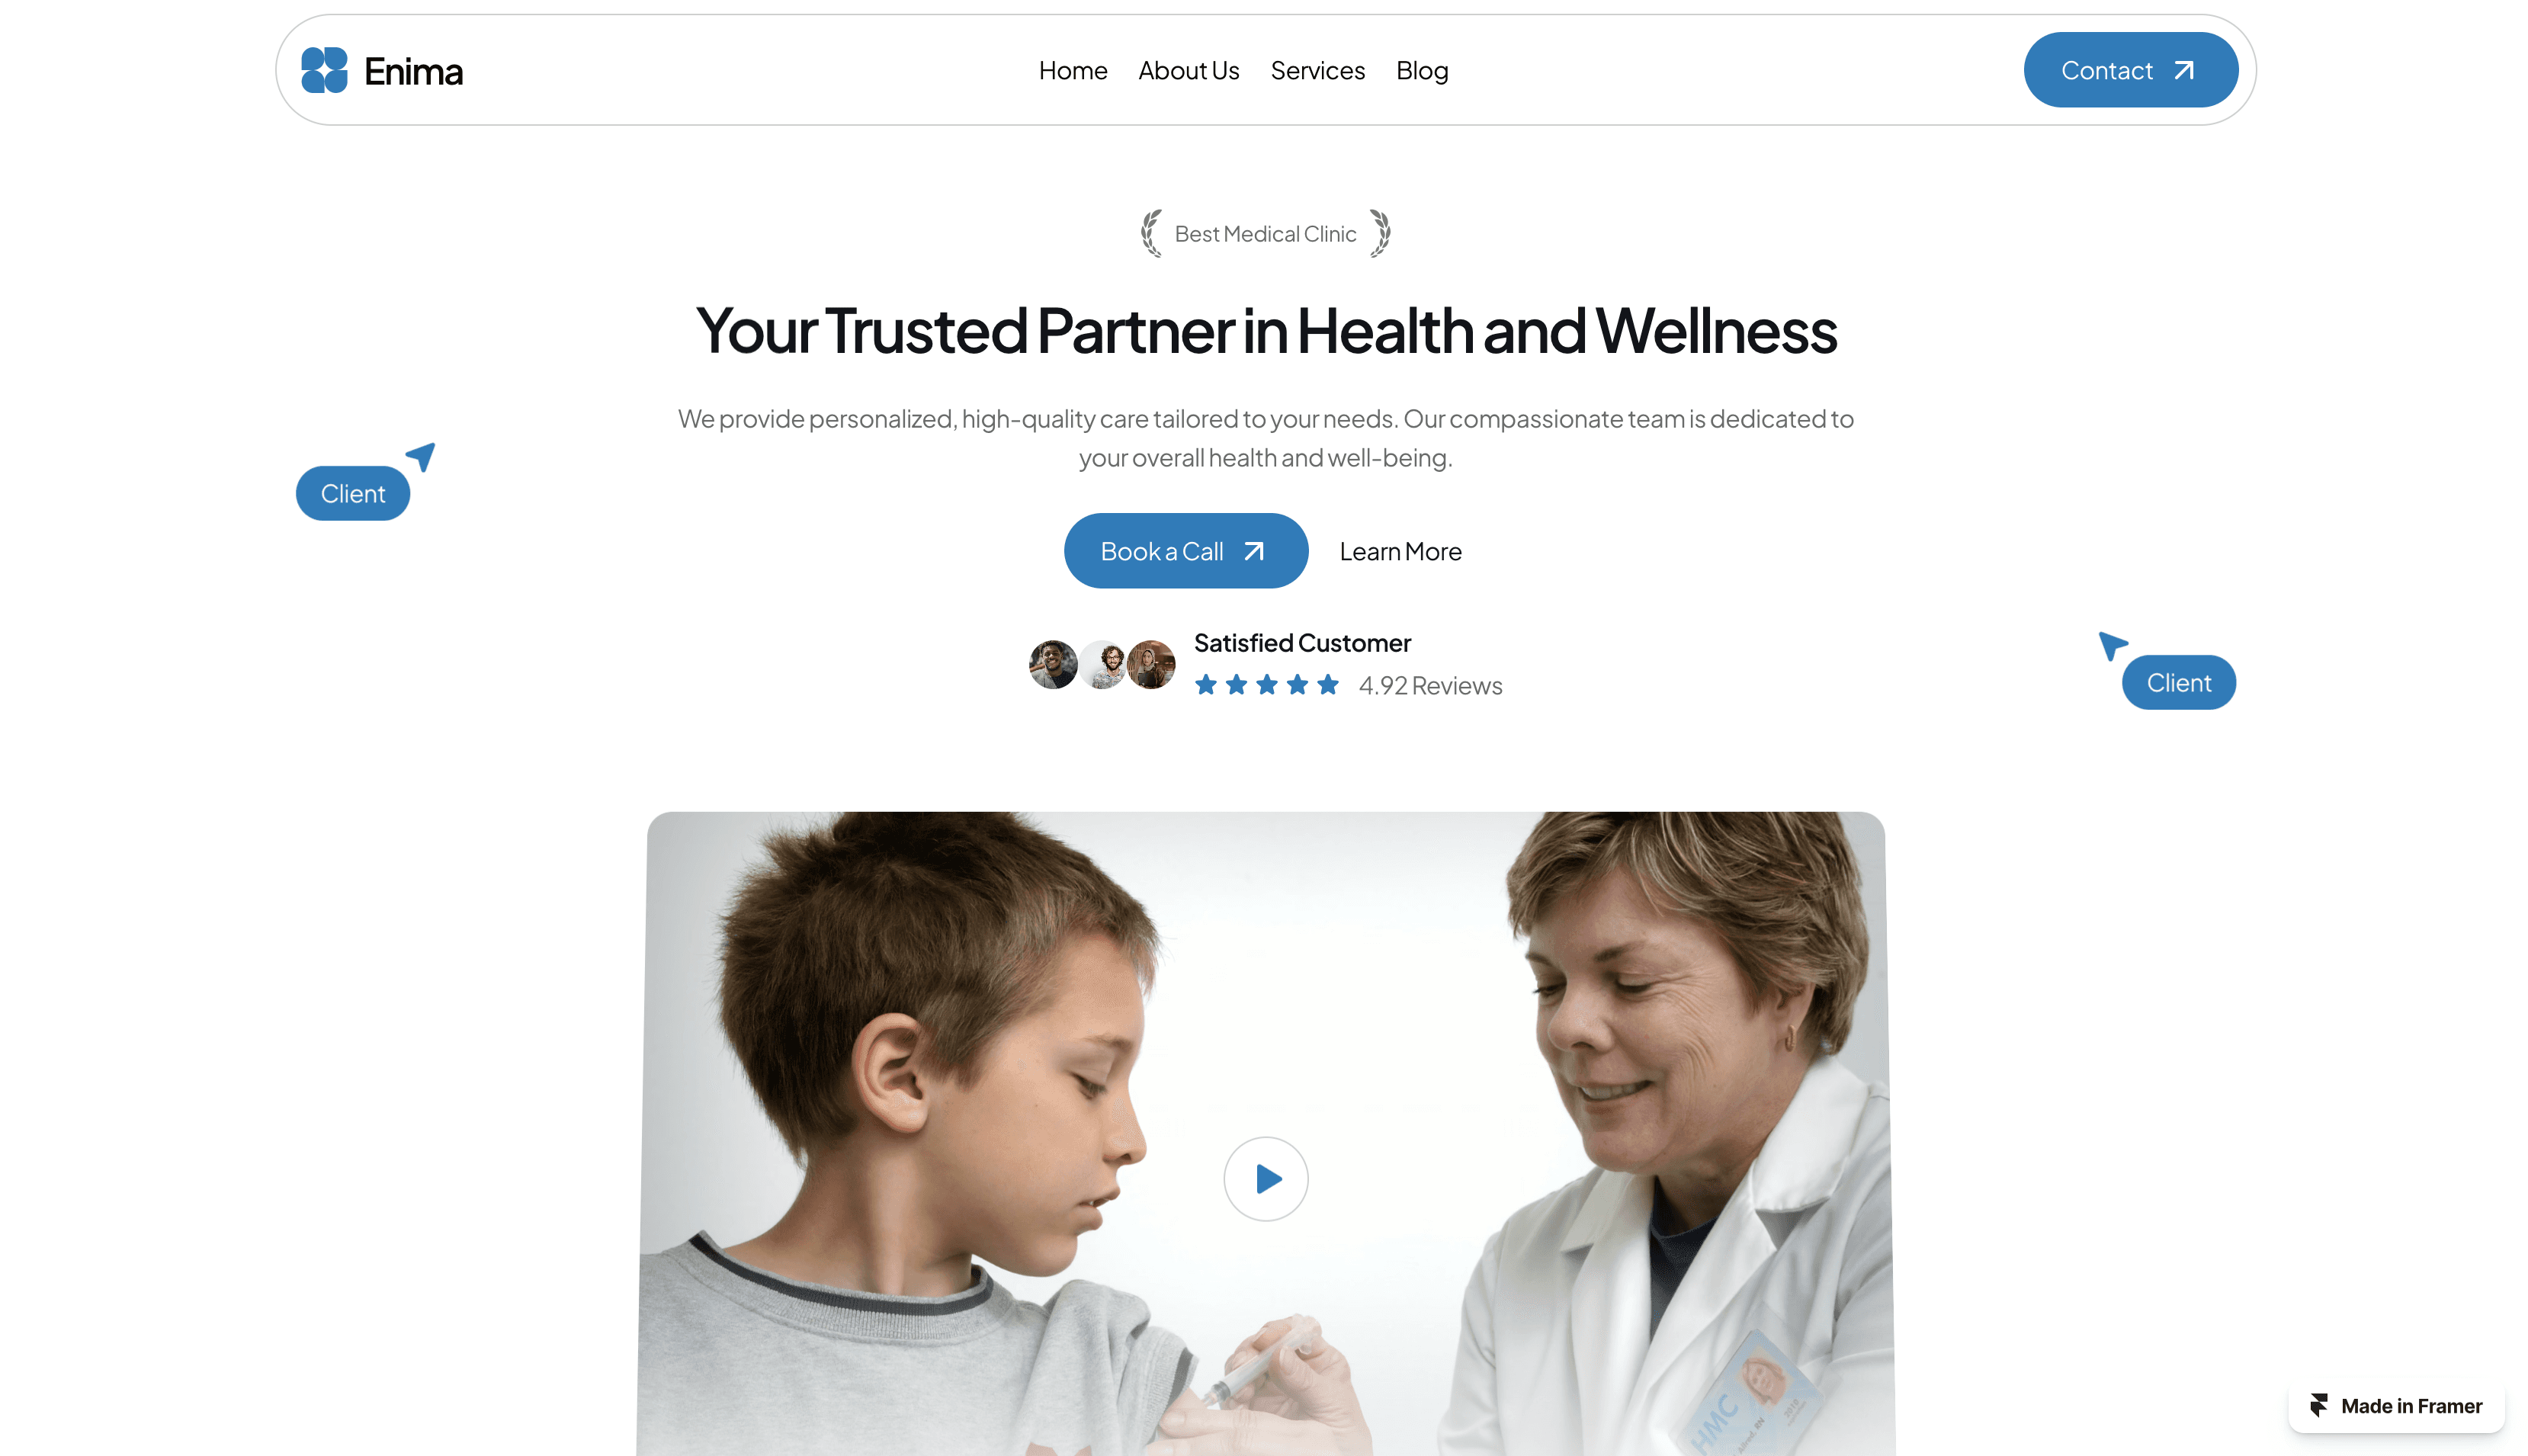Click the left Client cursor badge
Screen dimensions: 2528x1456
[x=353, y=493]
